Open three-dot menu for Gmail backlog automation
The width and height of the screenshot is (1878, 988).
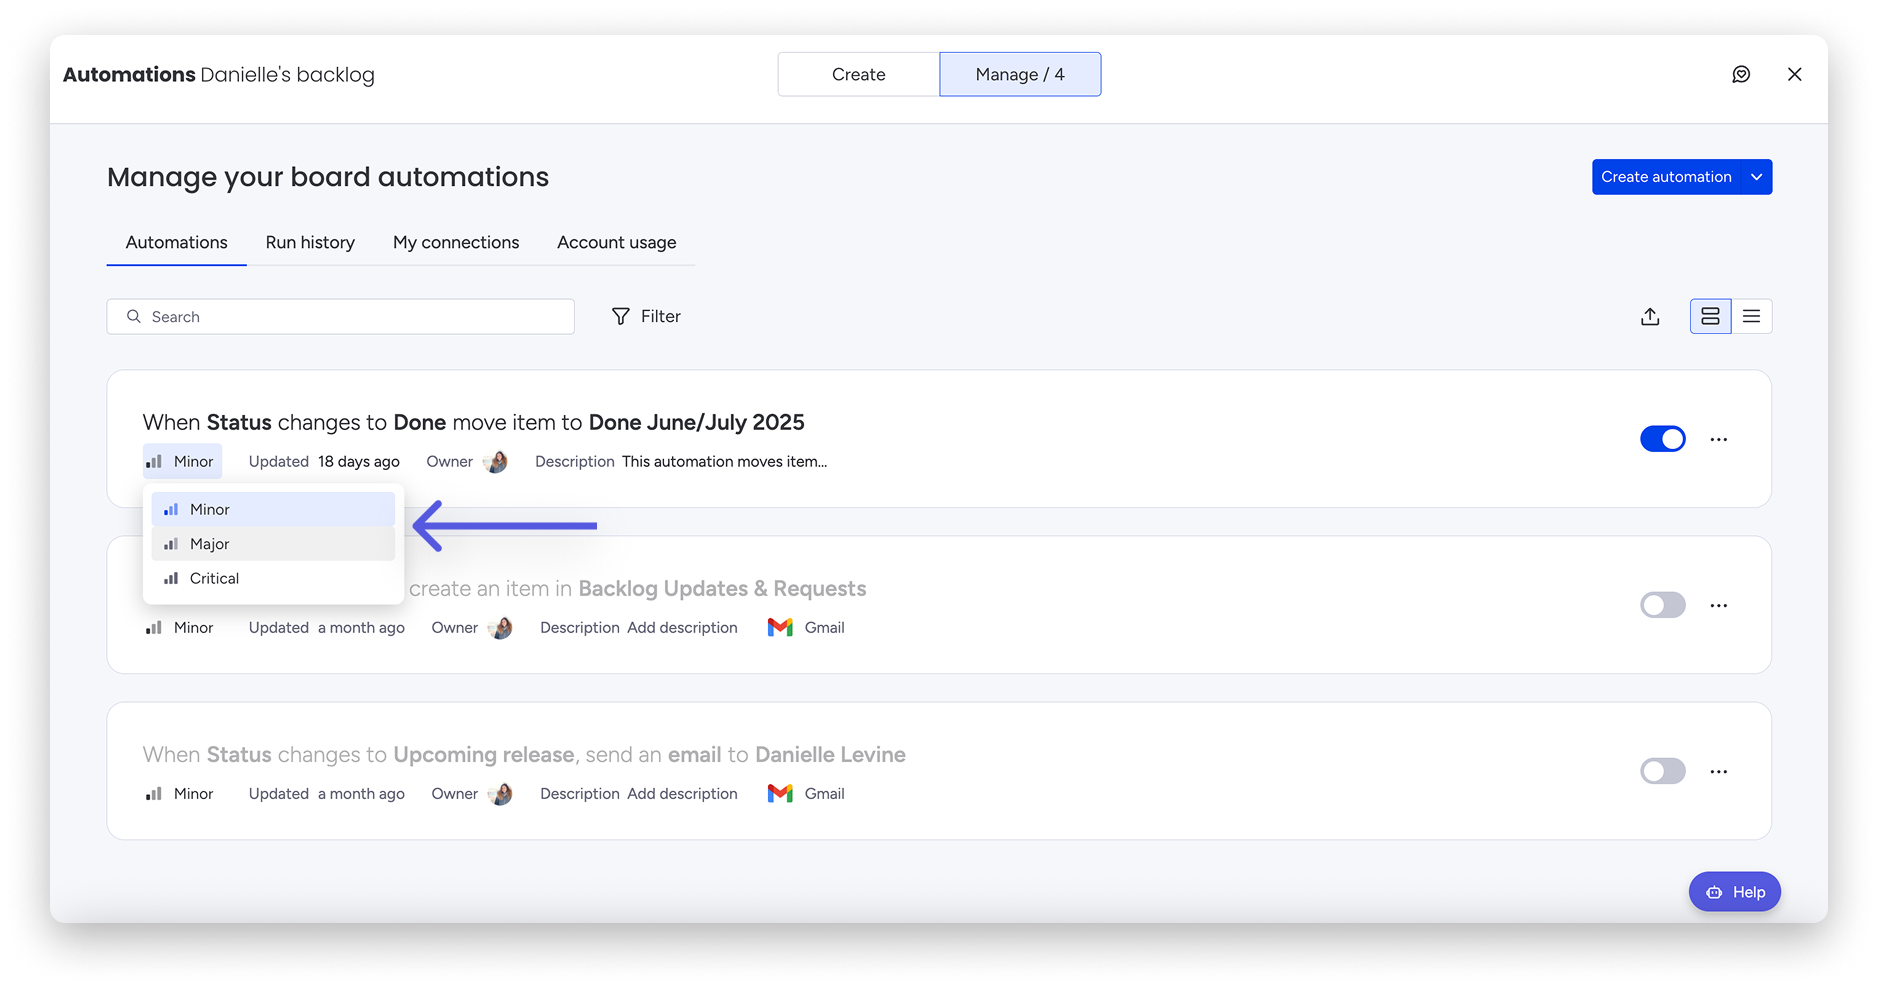coord(1718,605)
